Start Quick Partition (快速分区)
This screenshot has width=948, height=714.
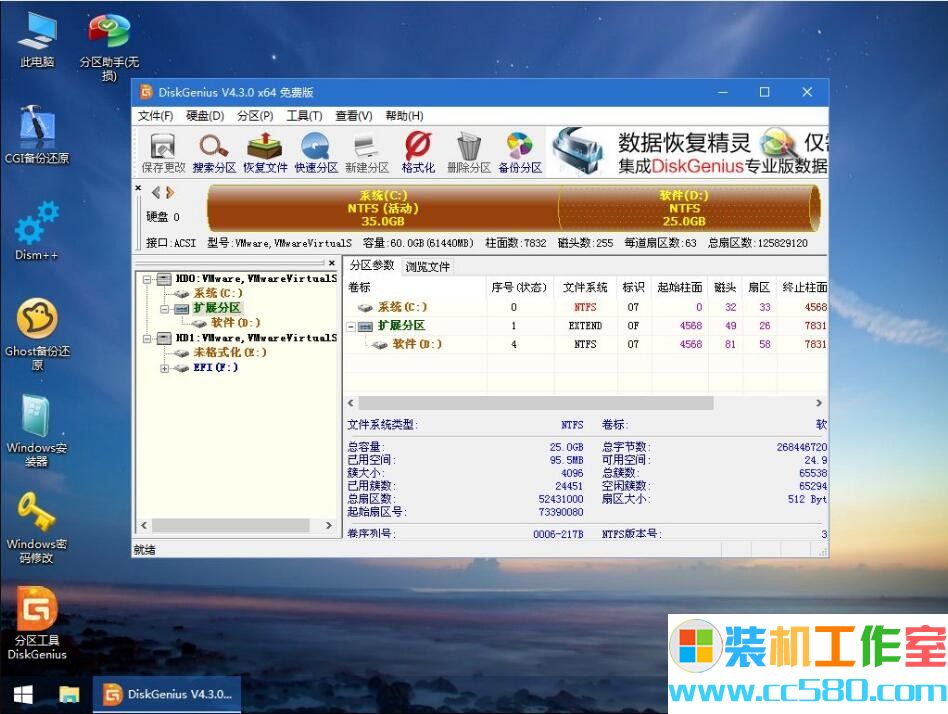316,153
